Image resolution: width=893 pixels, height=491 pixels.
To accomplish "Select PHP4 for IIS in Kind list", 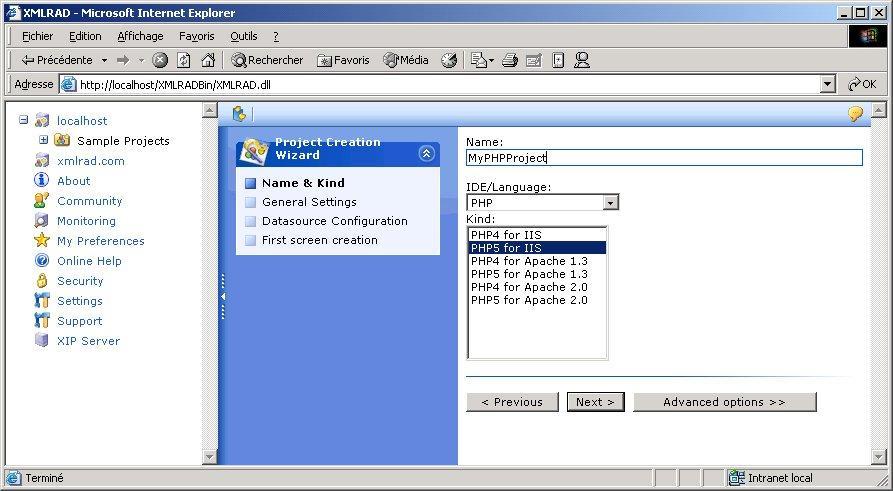I will (x=506, y=235).
